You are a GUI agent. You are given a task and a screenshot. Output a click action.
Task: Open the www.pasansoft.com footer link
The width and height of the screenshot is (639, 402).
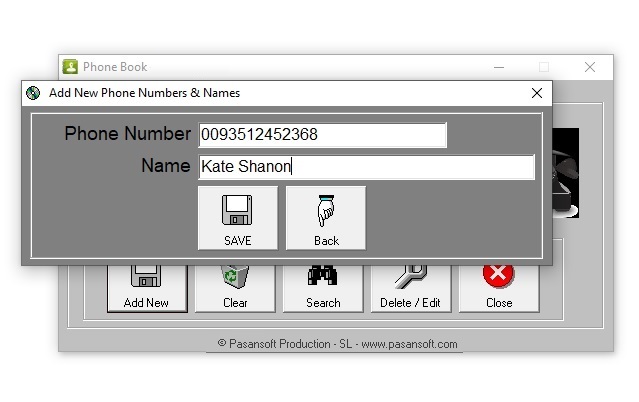[409, 344]
